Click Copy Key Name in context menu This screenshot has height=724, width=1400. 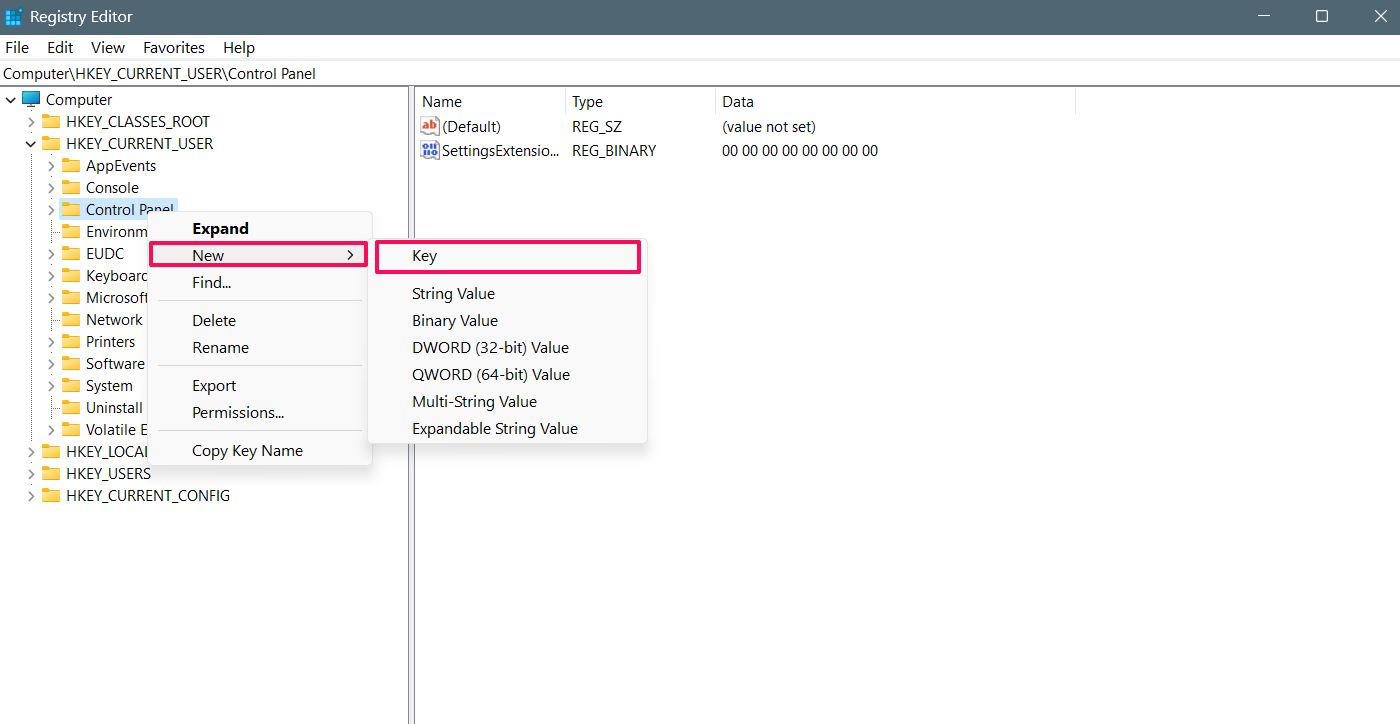(x=247, y=451)
